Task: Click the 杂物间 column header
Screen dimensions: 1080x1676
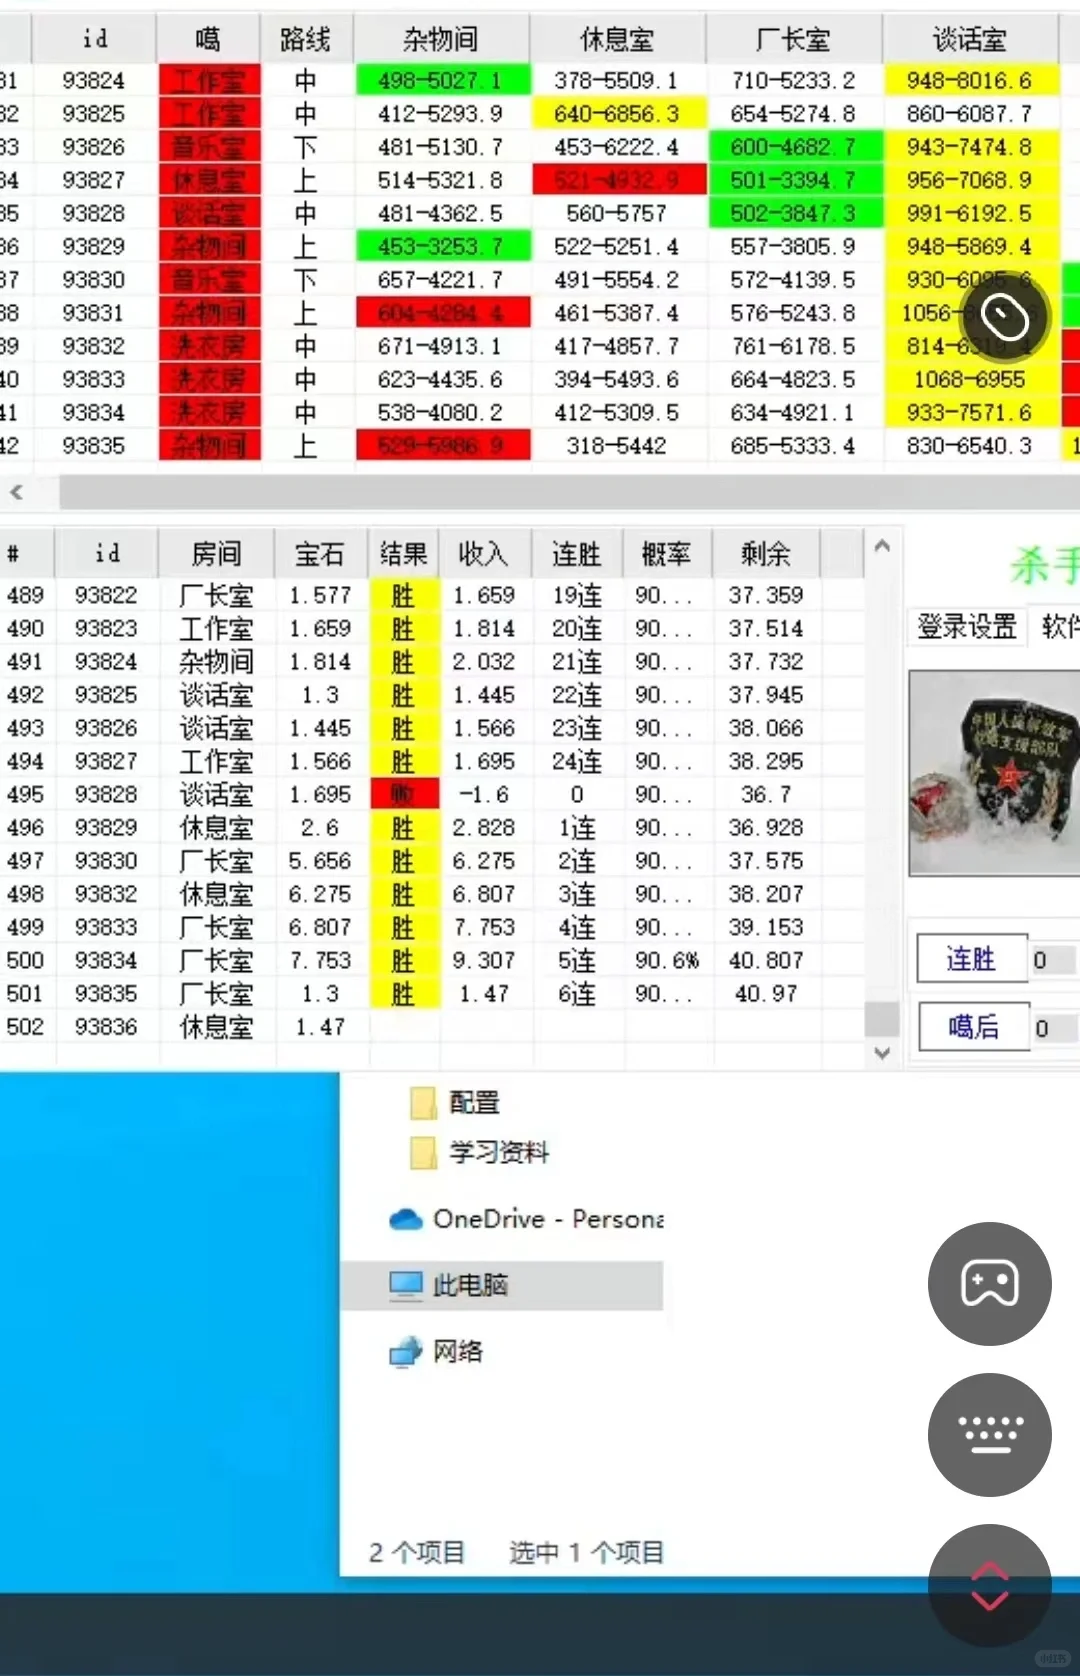Action: coord(441,39)
